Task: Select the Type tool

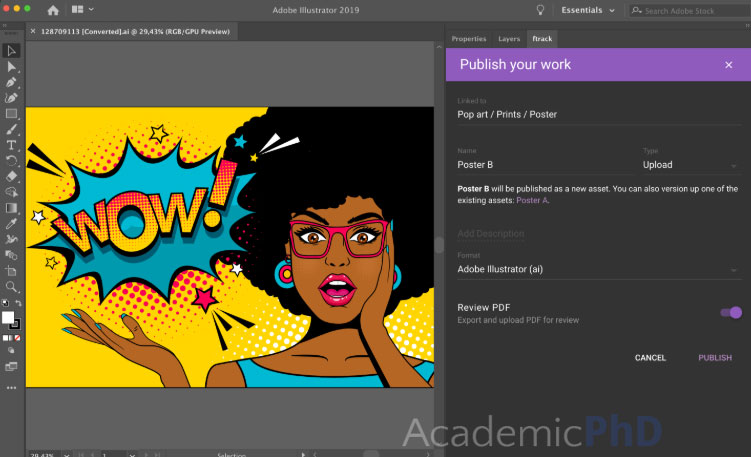Action: click(11, 145)
